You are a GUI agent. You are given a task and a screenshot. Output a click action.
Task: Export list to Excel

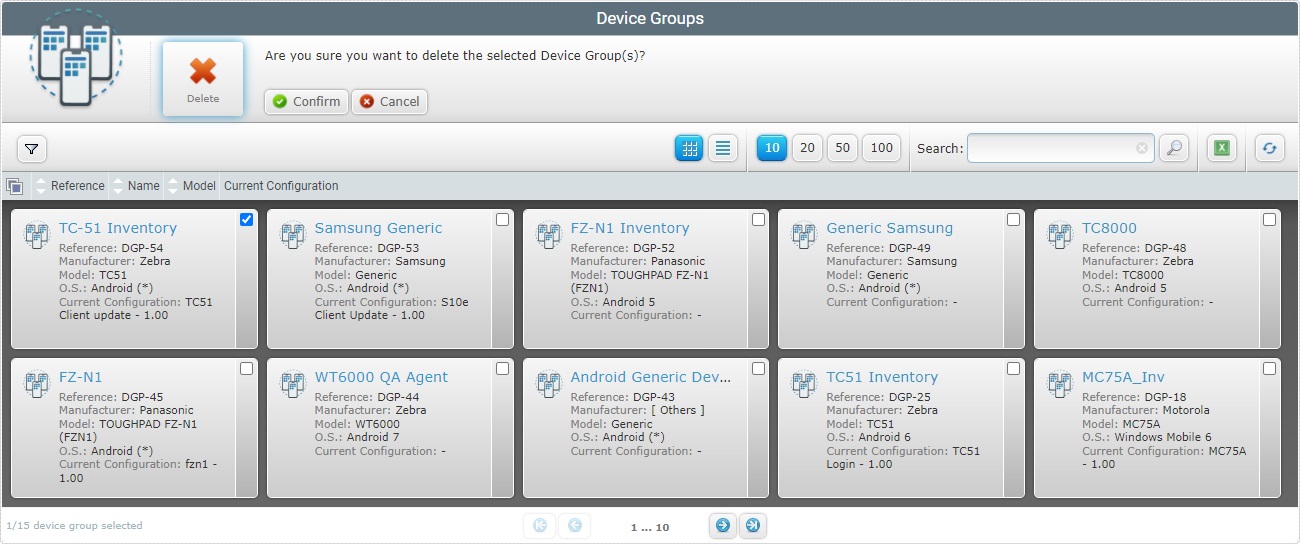1221,148
